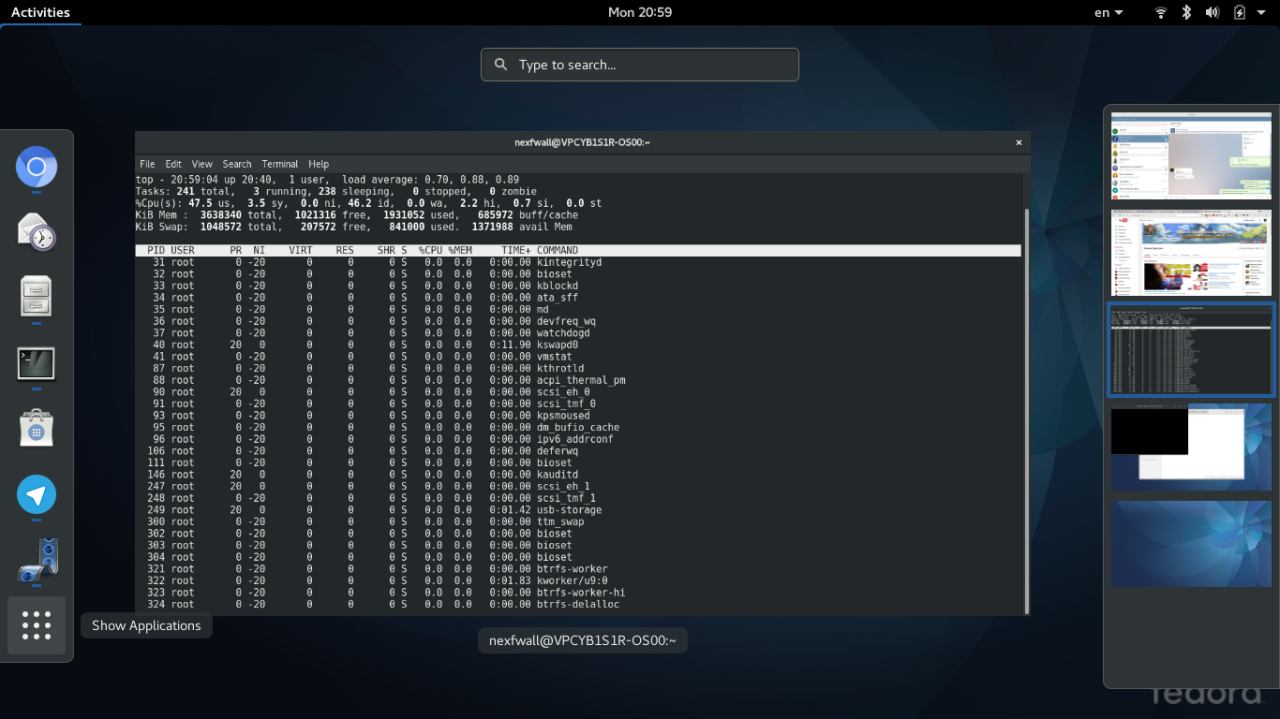
Task: Open the terminal File menu
Action: pyautogui.click(x=147, y=164)
